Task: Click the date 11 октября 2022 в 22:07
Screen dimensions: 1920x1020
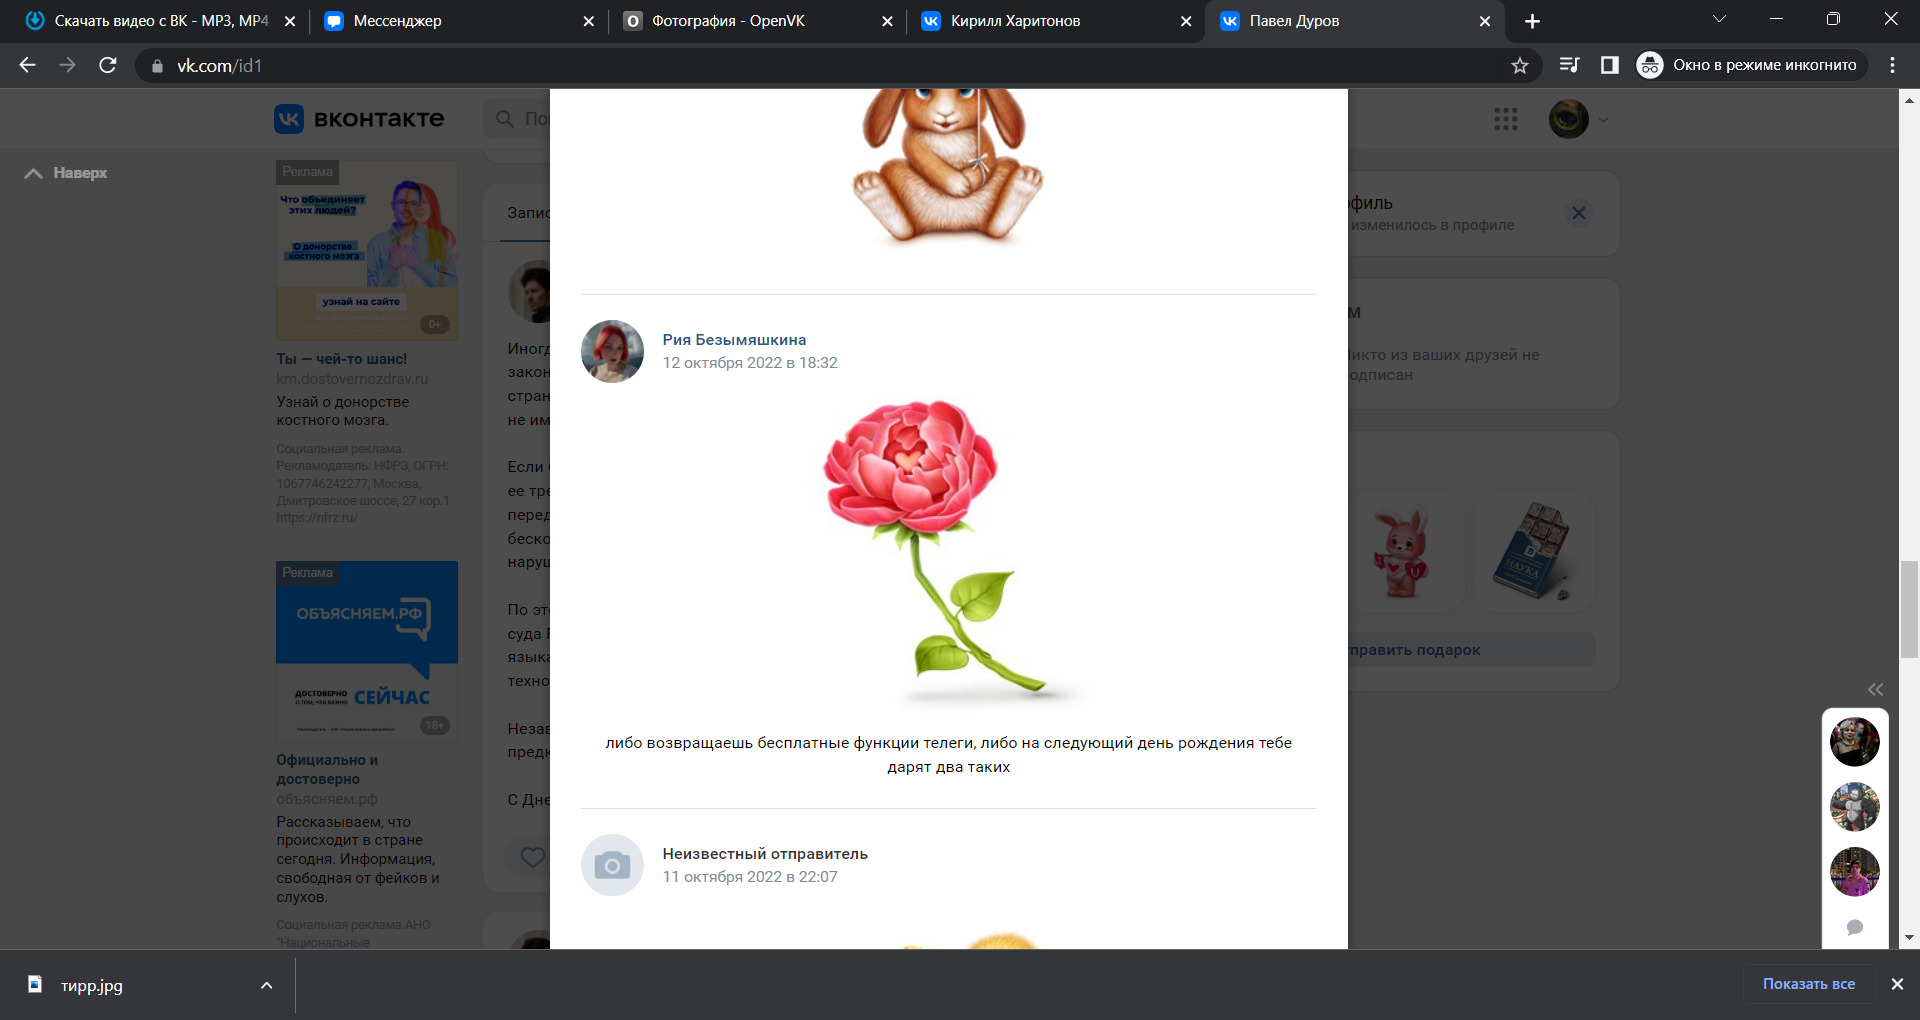Action: point(750,877)
